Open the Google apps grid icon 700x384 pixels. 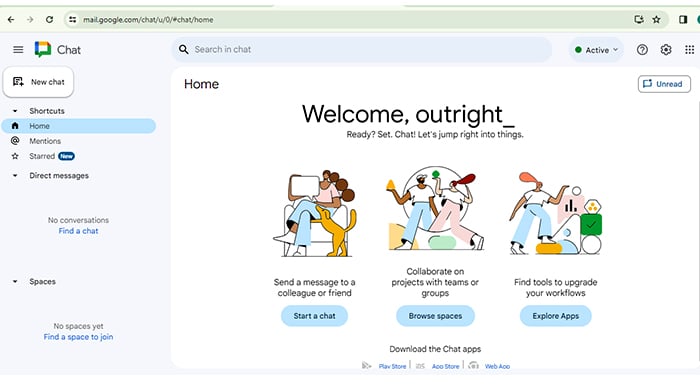coord(689,50)
